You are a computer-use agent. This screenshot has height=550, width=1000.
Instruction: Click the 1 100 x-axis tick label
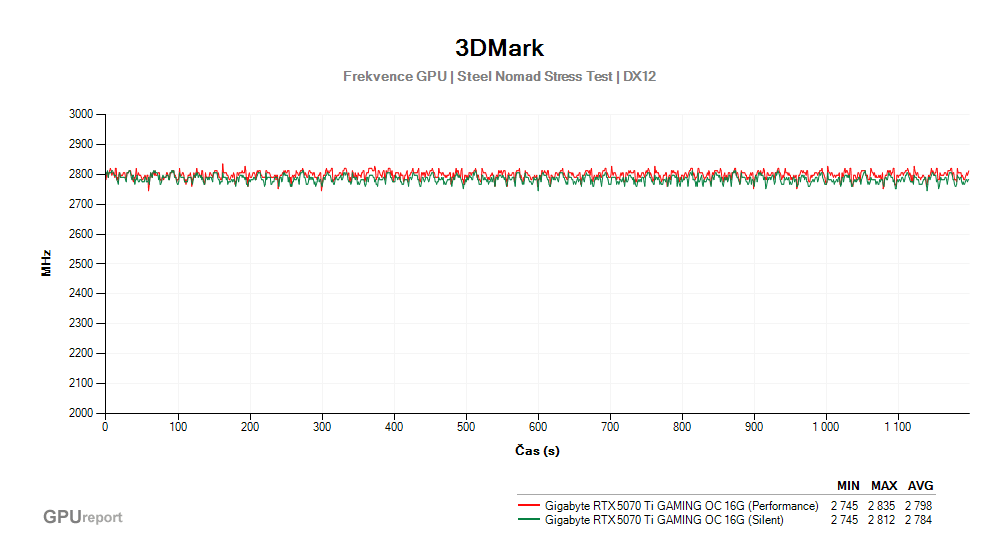[898, 427]
